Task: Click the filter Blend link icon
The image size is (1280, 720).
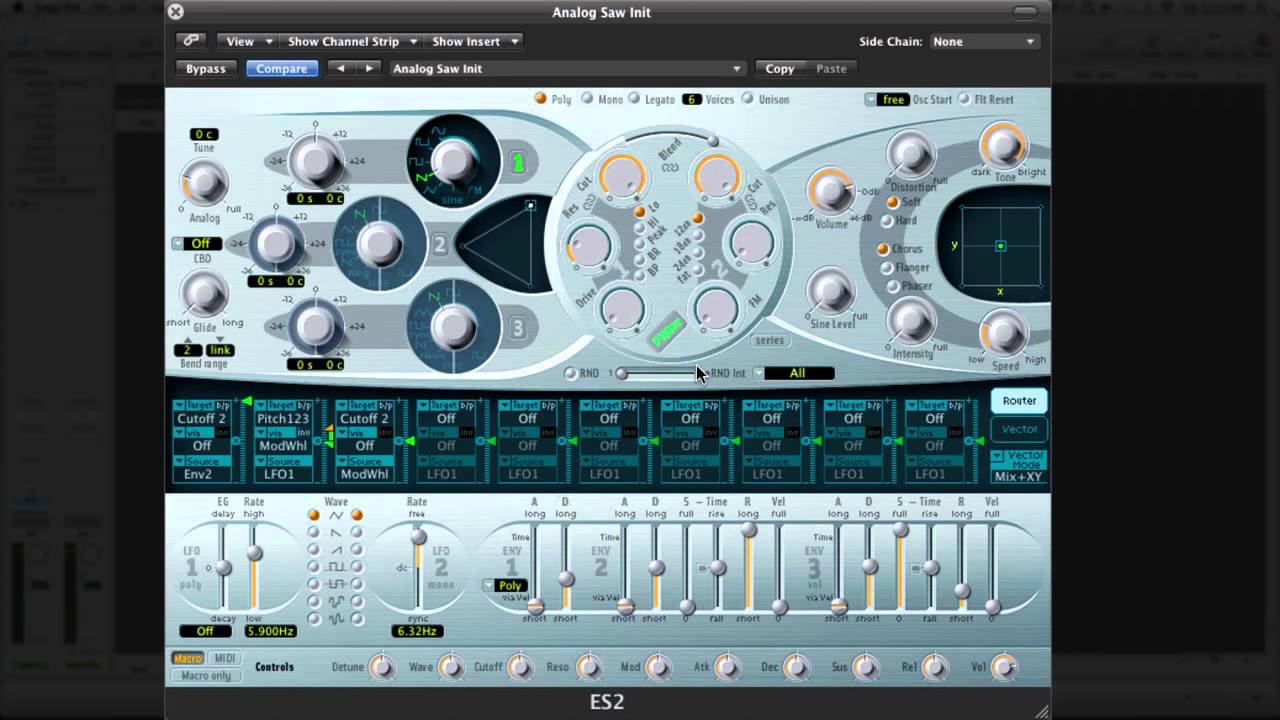Action: 669,167
